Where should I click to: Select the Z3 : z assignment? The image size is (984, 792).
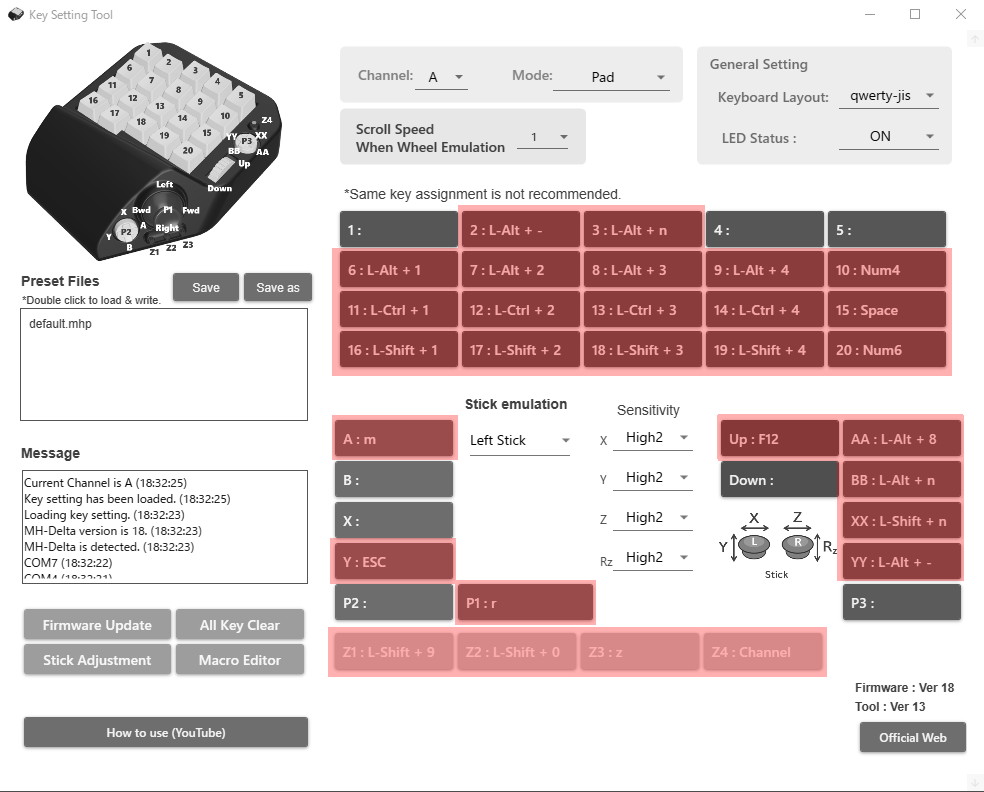tap(639, 651)
